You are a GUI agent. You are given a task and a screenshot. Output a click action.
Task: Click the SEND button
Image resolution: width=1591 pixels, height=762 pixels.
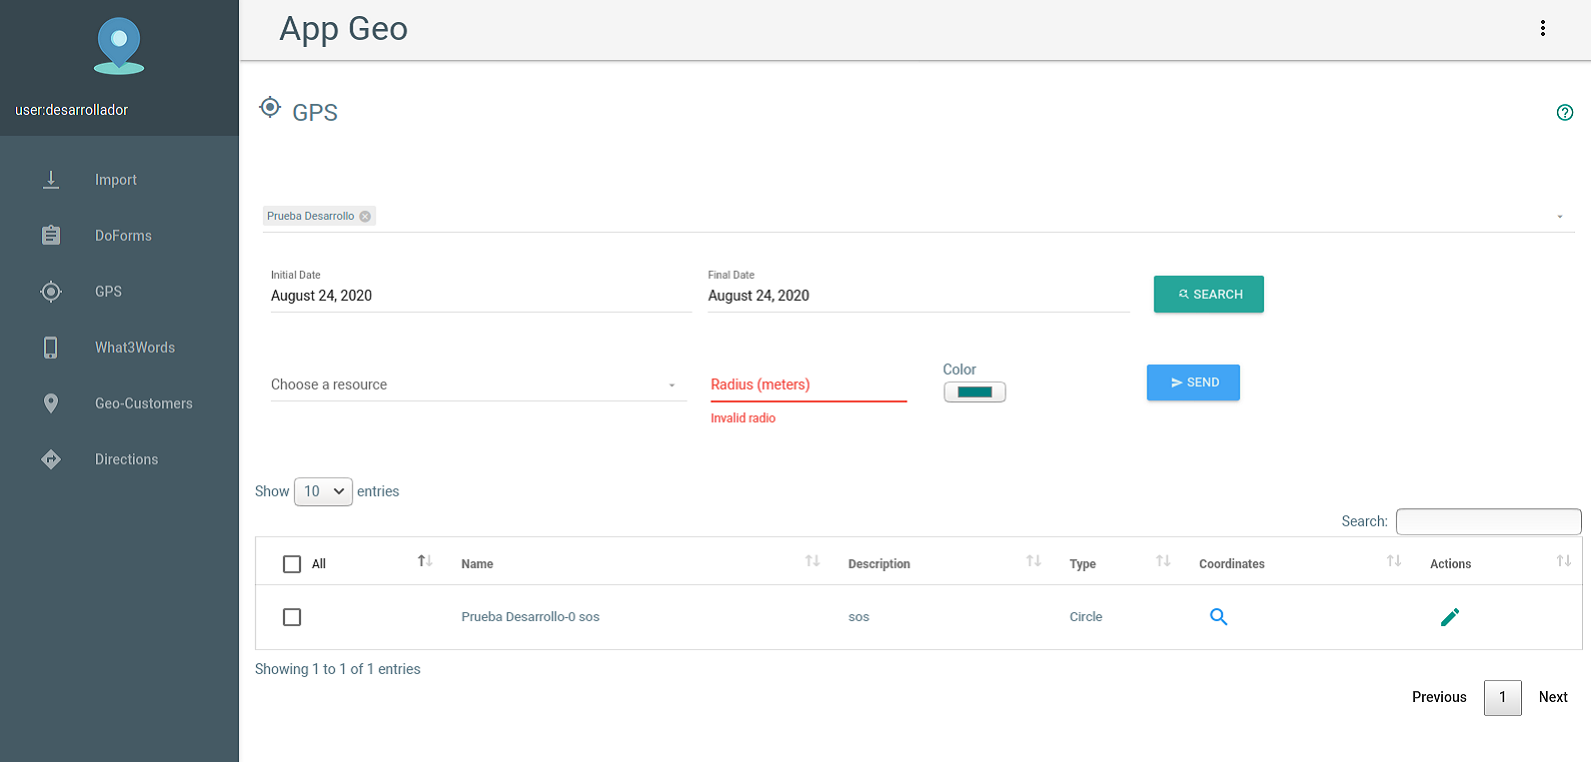pos(1193,382)
